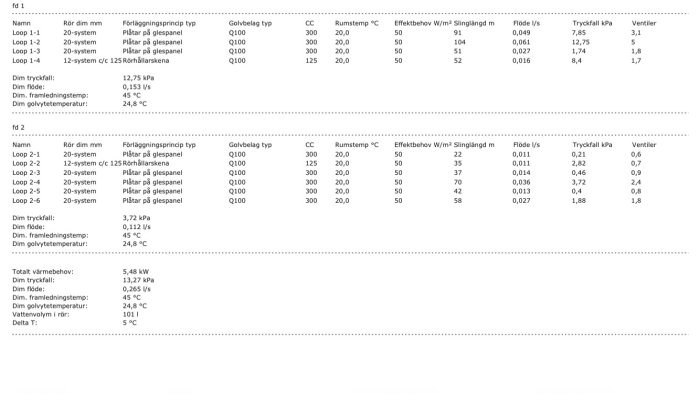Click the water volume value '101 l'
The width and height of the screenshot is (700, 394).
[130, 315]
